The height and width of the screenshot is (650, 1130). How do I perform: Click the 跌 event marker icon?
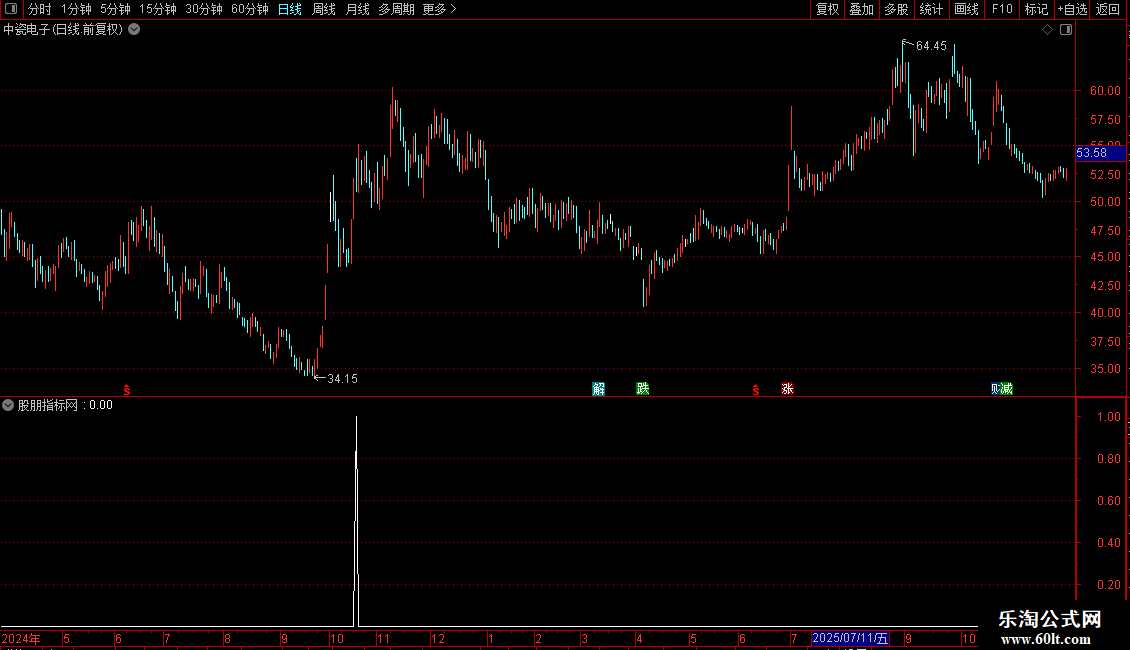tap(643, 389)
